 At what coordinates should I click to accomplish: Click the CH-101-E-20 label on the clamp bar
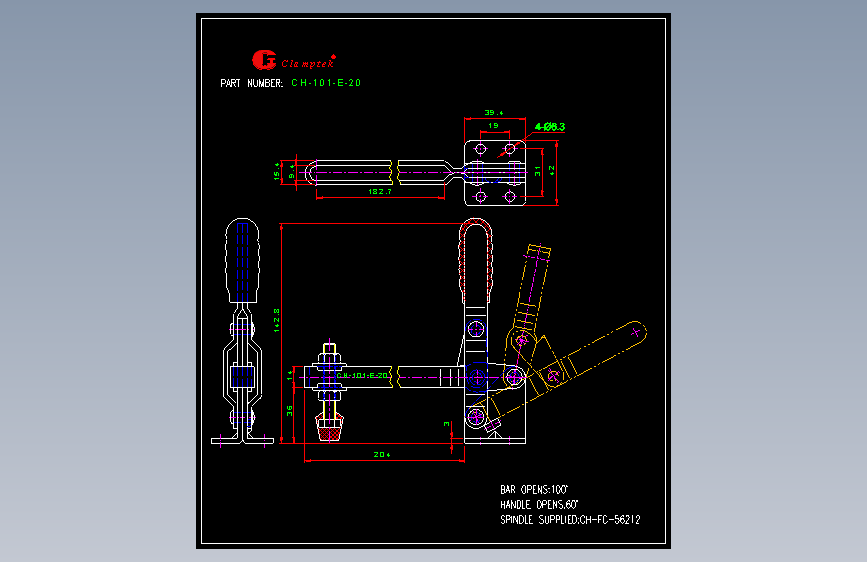(362, 376)
